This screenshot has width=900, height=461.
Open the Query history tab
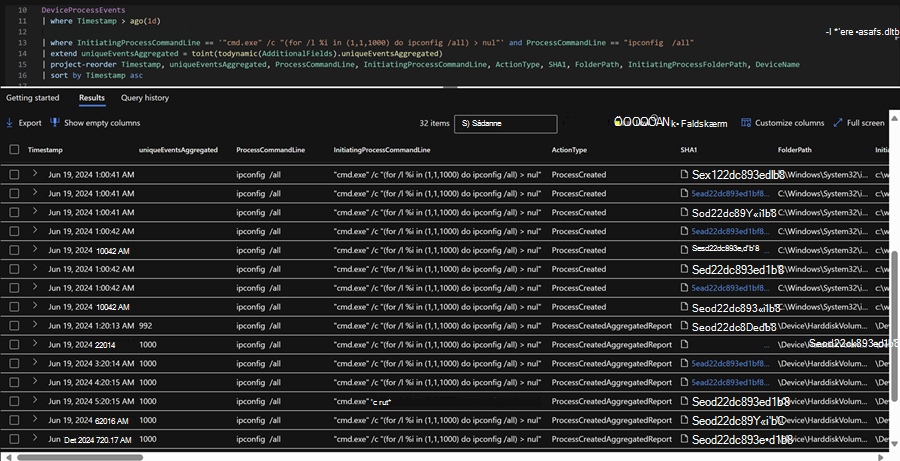pyautogui.click(x=145, y=98)
